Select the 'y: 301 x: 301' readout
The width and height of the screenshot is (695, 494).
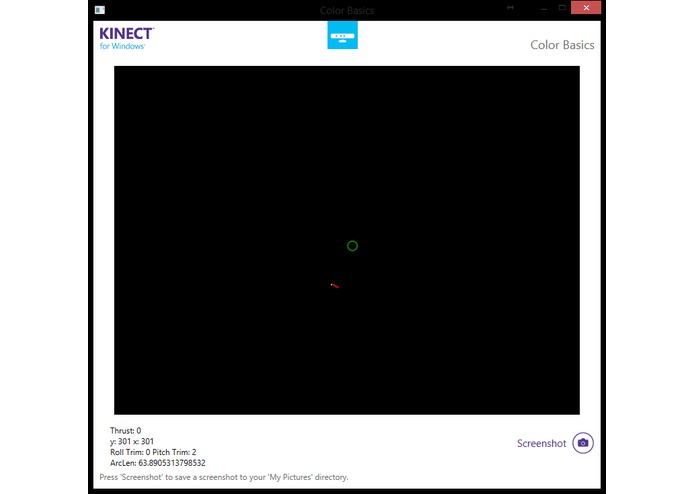[132, 441]
